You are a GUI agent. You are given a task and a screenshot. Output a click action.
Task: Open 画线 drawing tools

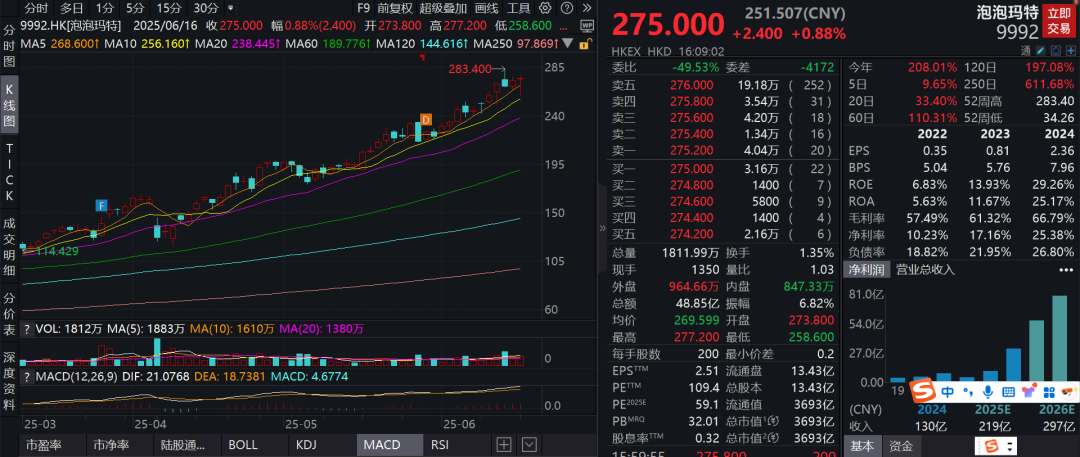pos(486,8)
